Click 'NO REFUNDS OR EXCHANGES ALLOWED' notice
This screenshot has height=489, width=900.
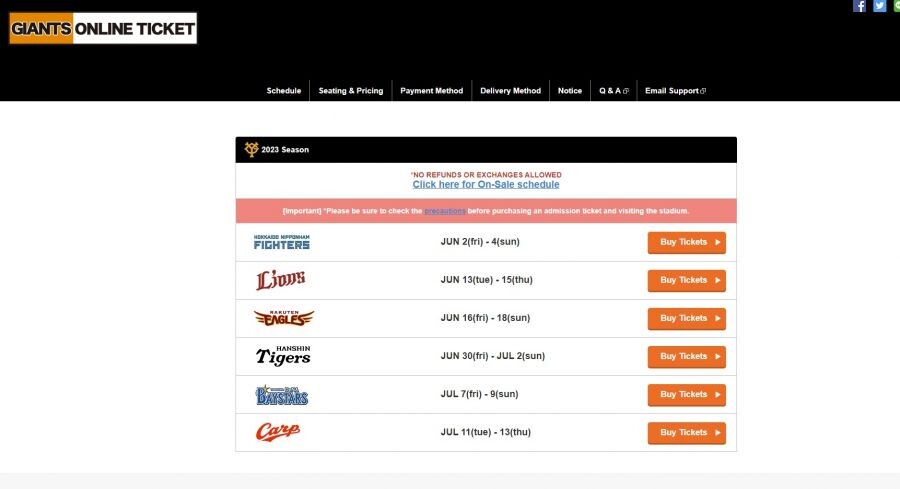click(x=486, y=174)
